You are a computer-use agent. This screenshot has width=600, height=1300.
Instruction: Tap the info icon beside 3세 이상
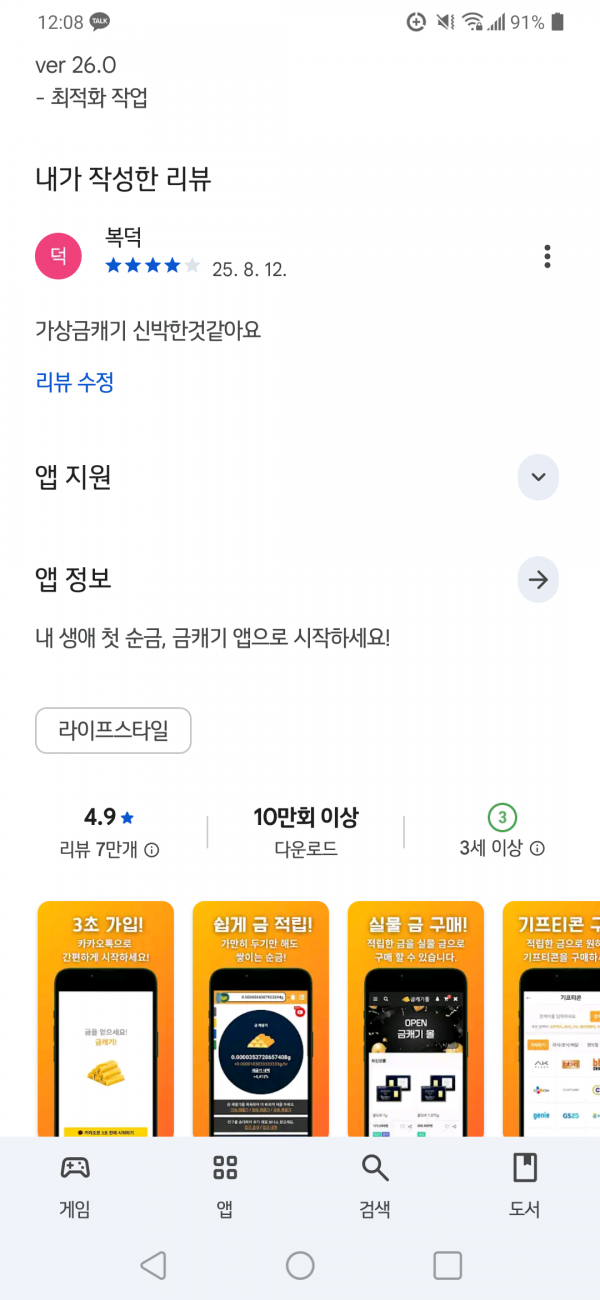pos(537,848)
